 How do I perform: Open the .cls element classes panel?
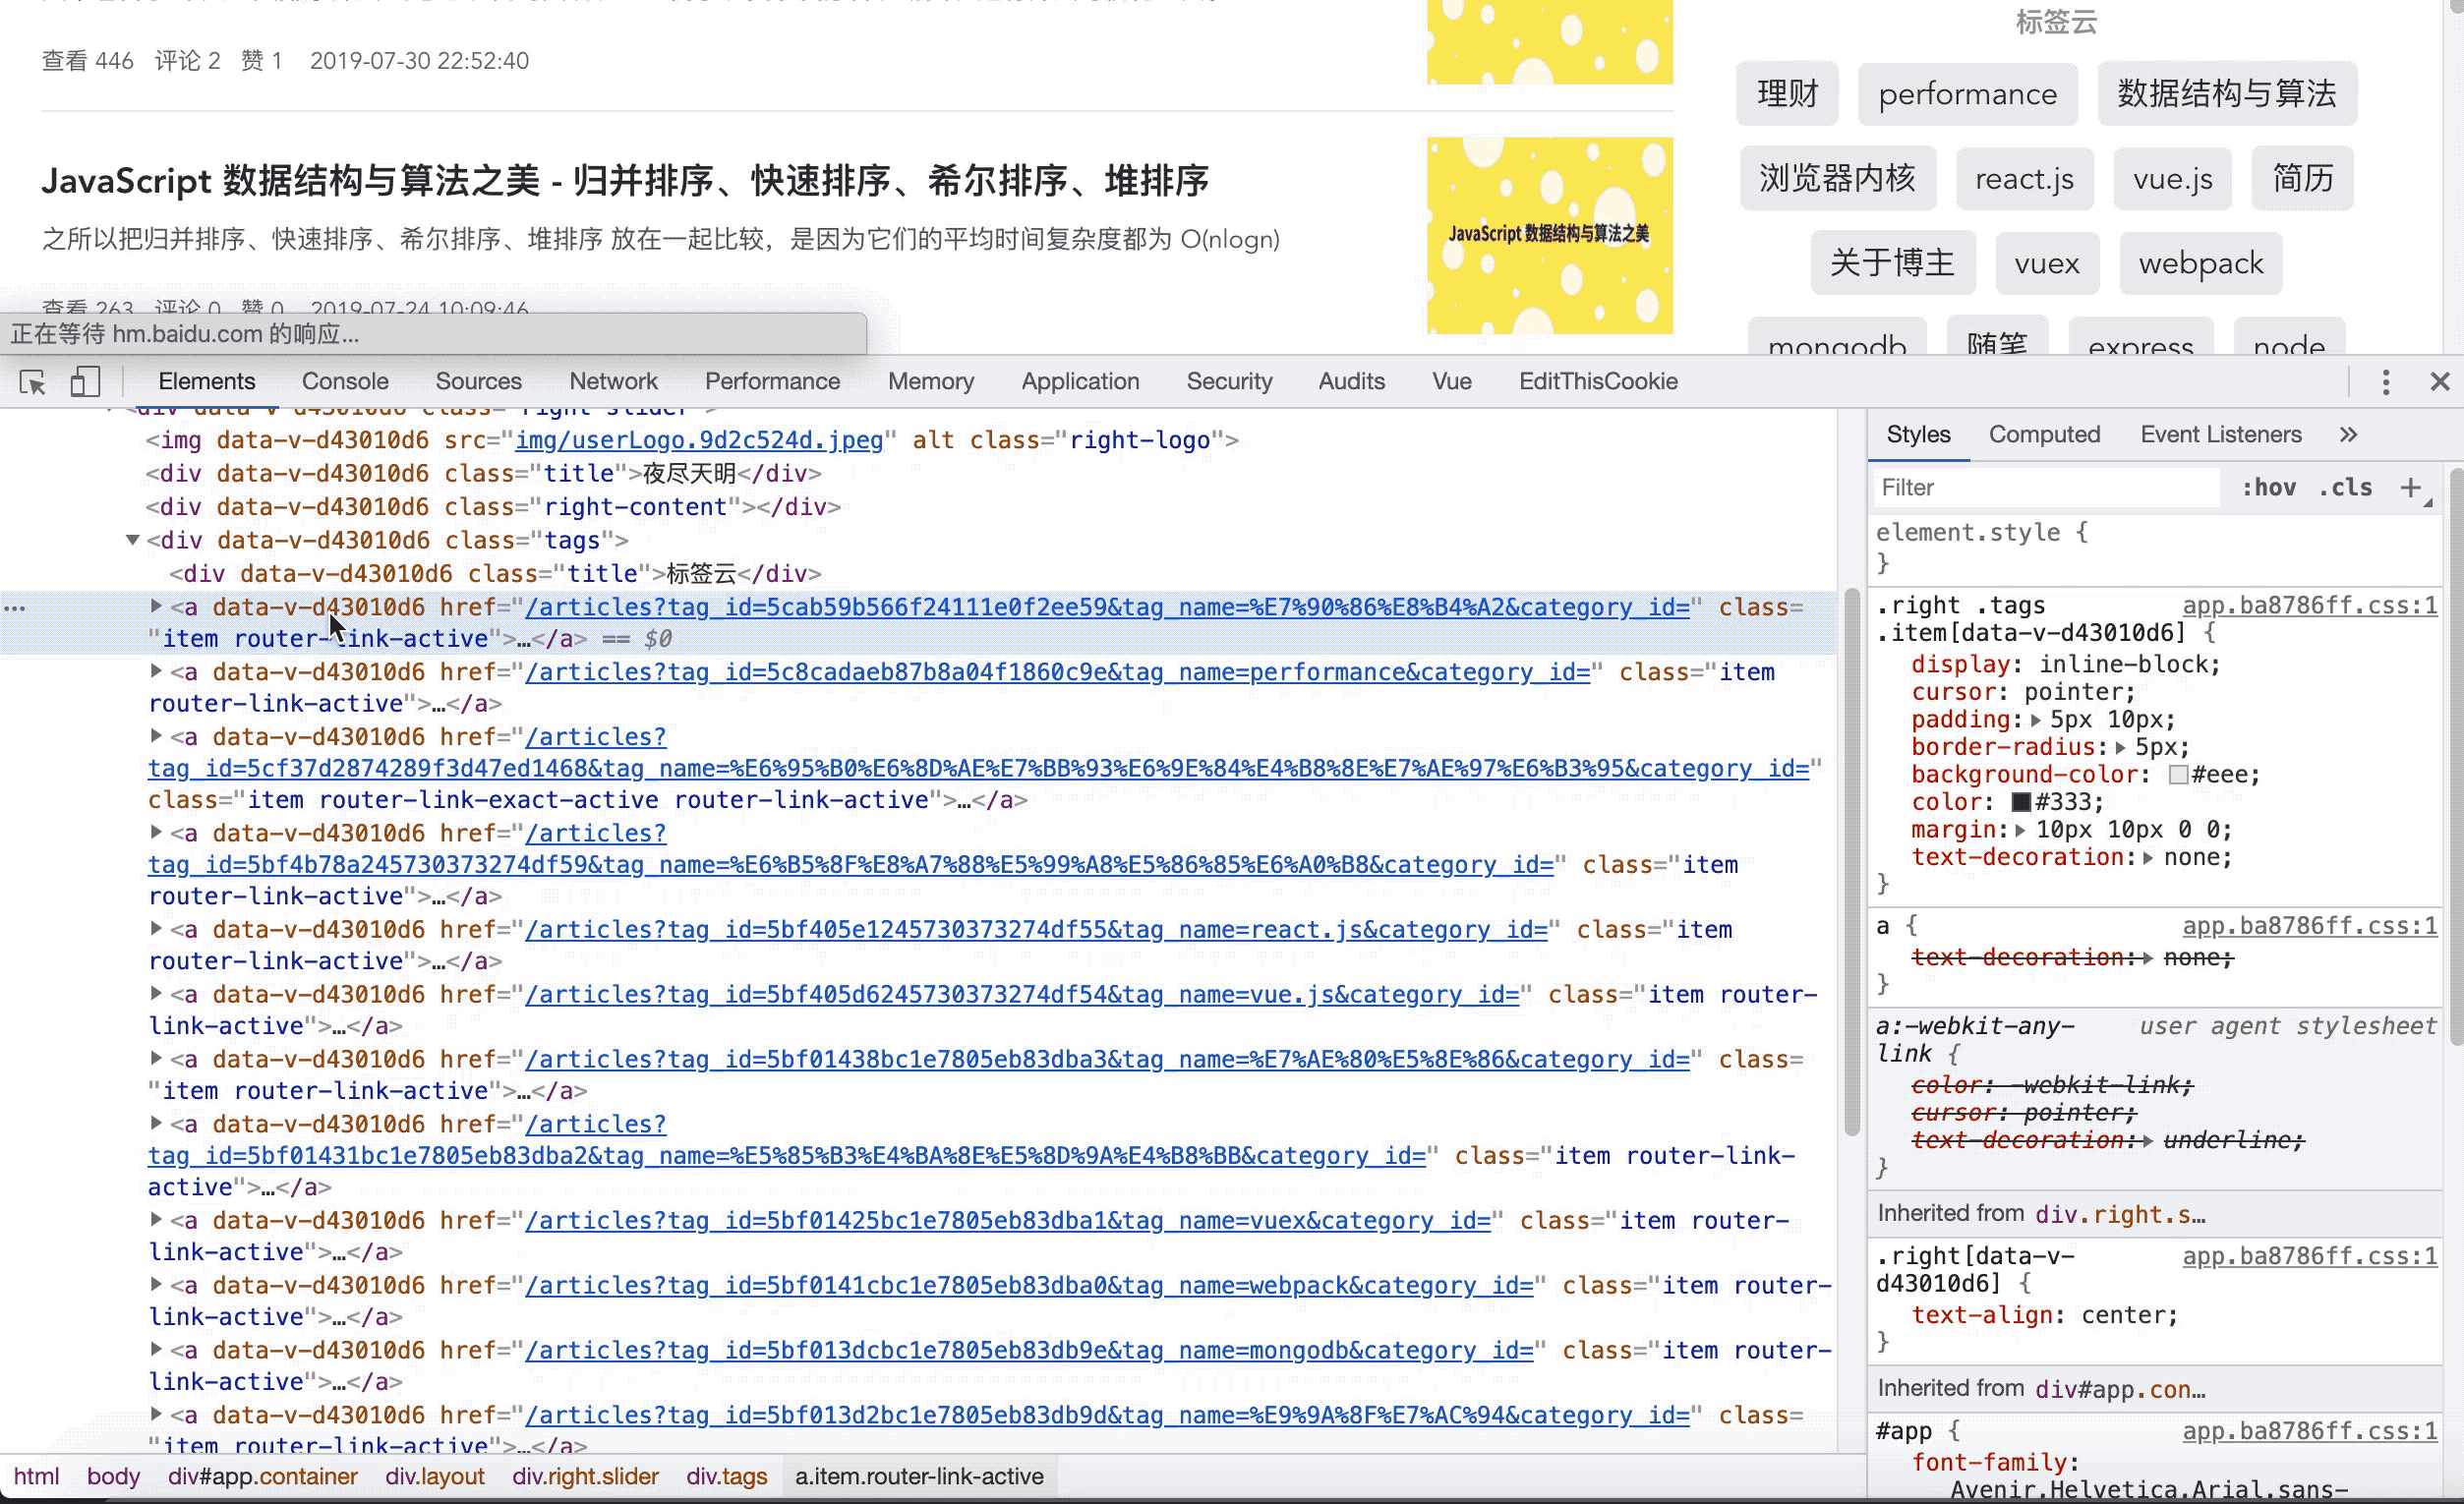pyautogui.click(x=2345, y=487)
